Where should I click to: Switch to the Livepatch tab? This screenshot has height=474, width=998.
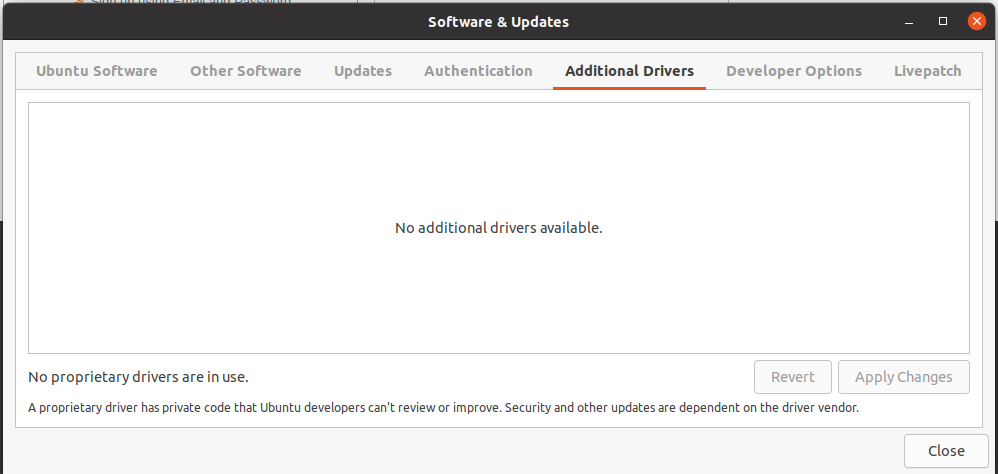(927, 71)
